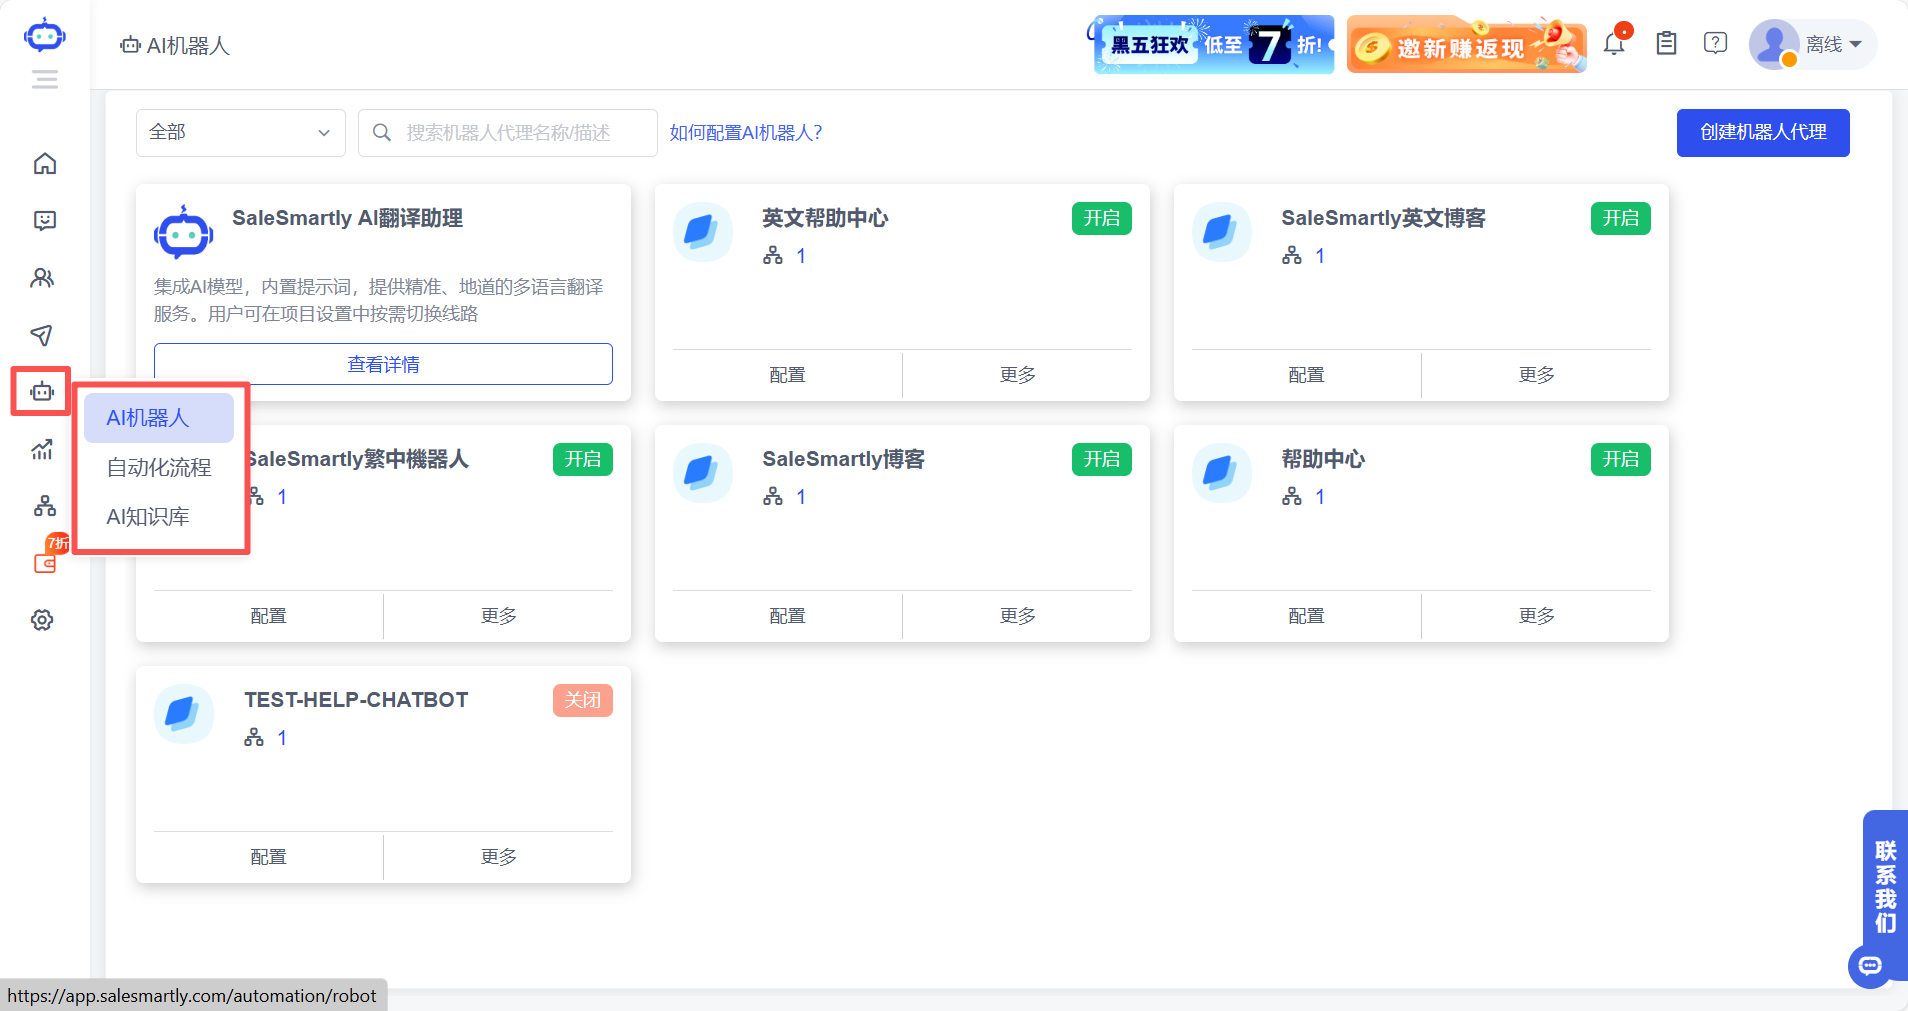Click 创建机器人代理 button
Viewport: 1908px width, 1011px height.
(x=1763, y=132)
